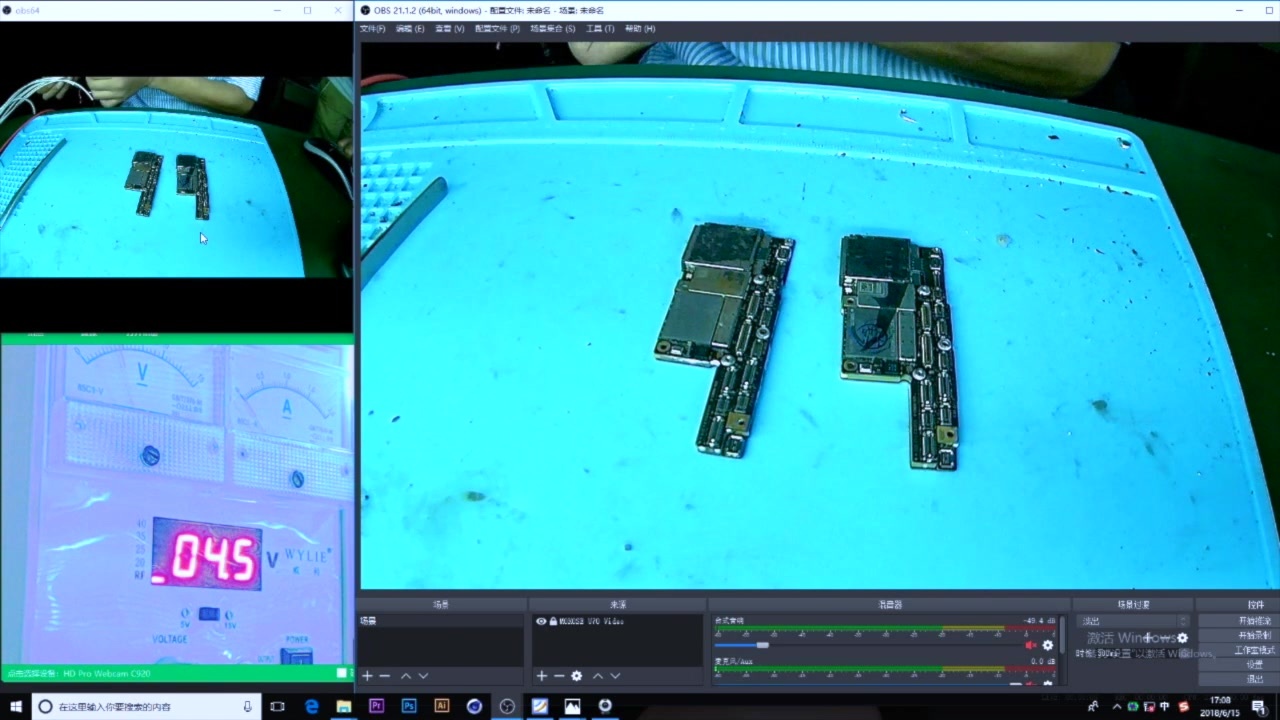Click the OBS preview canvas
1280x720 pixels.
(818, 315)
